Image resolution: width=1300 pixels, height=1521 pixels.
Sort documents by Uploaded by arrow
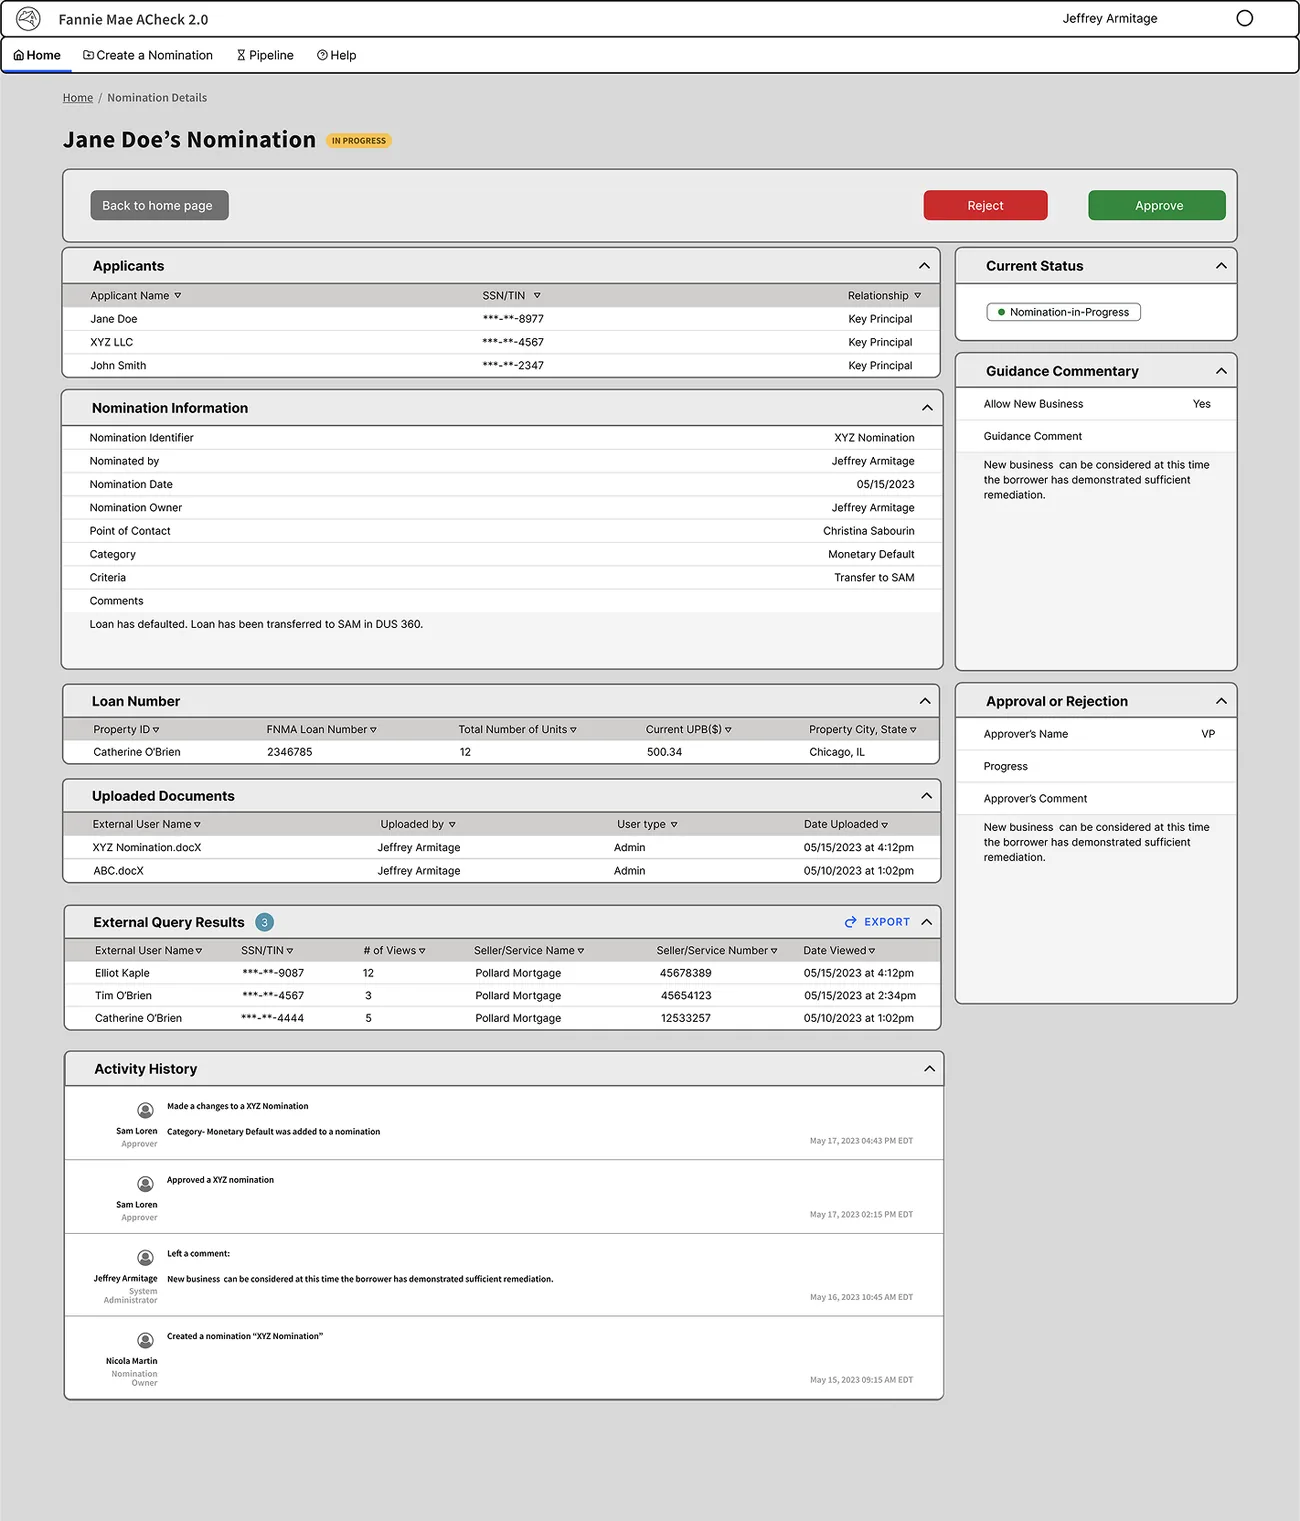pos(452,825)
